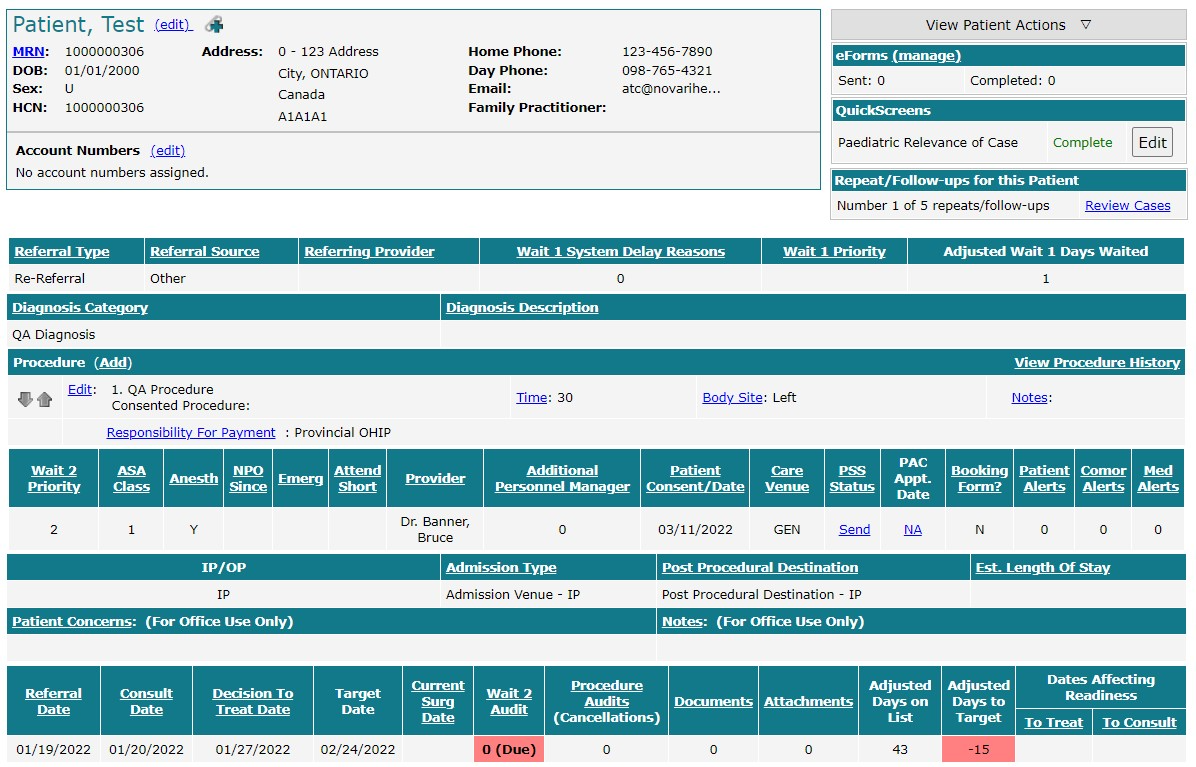
Task: Open the Comor Alerts header
Action: [x=1103, y=479]
